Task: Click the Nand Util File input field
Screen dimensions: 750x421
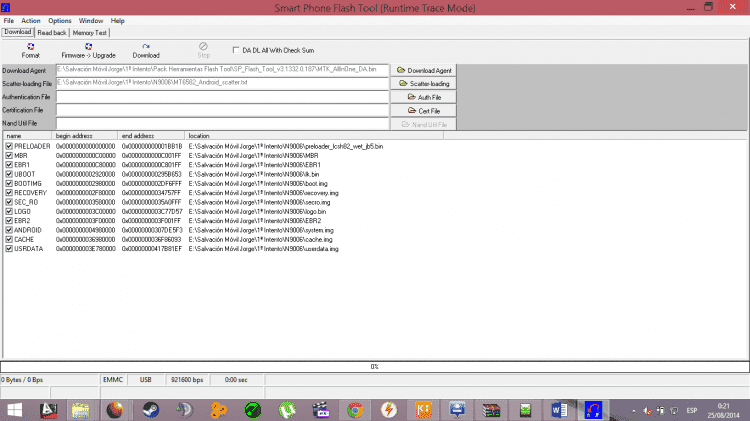Action: coord(222,123)
